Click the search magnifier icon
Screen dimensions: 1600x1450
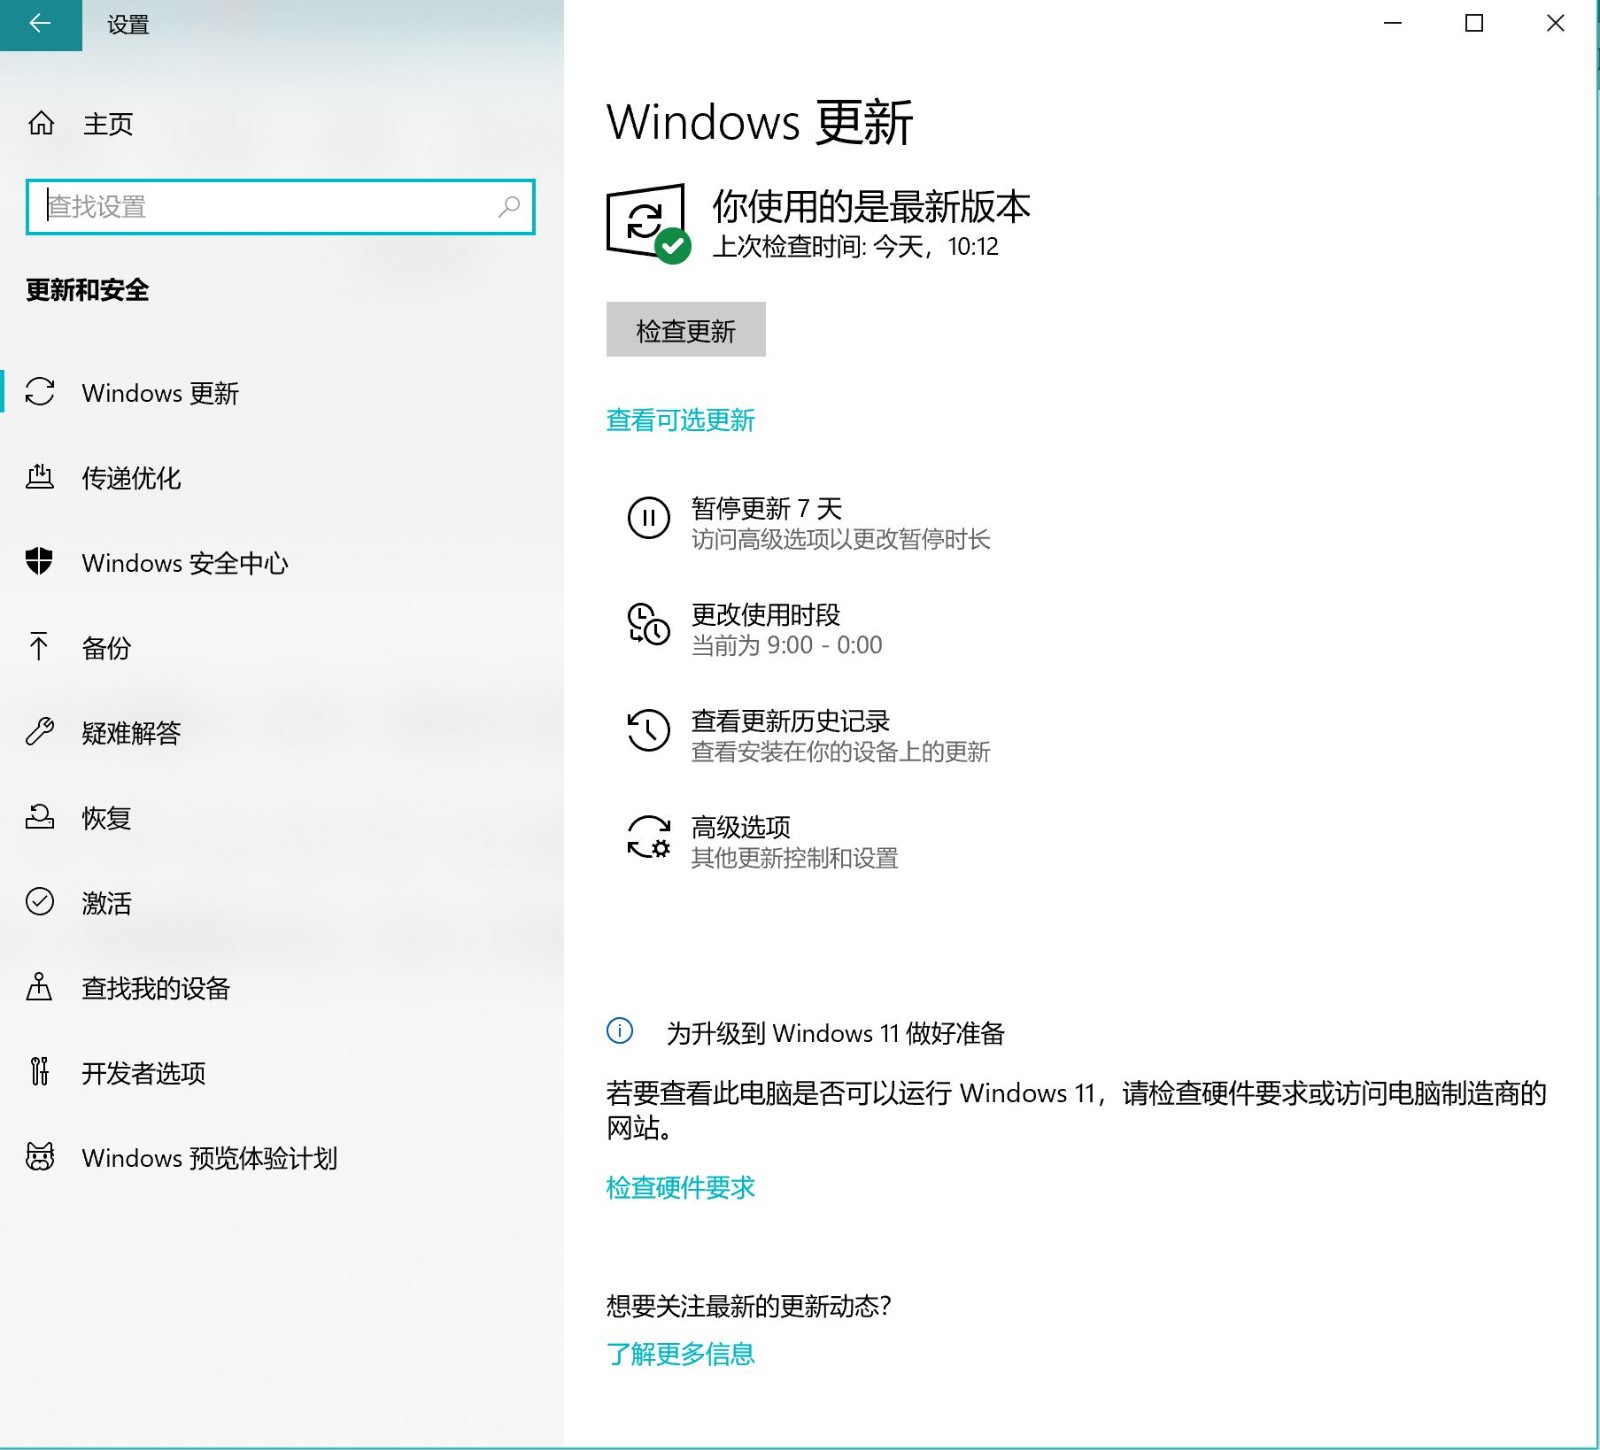pyautogui.click(x=509, y=206)
